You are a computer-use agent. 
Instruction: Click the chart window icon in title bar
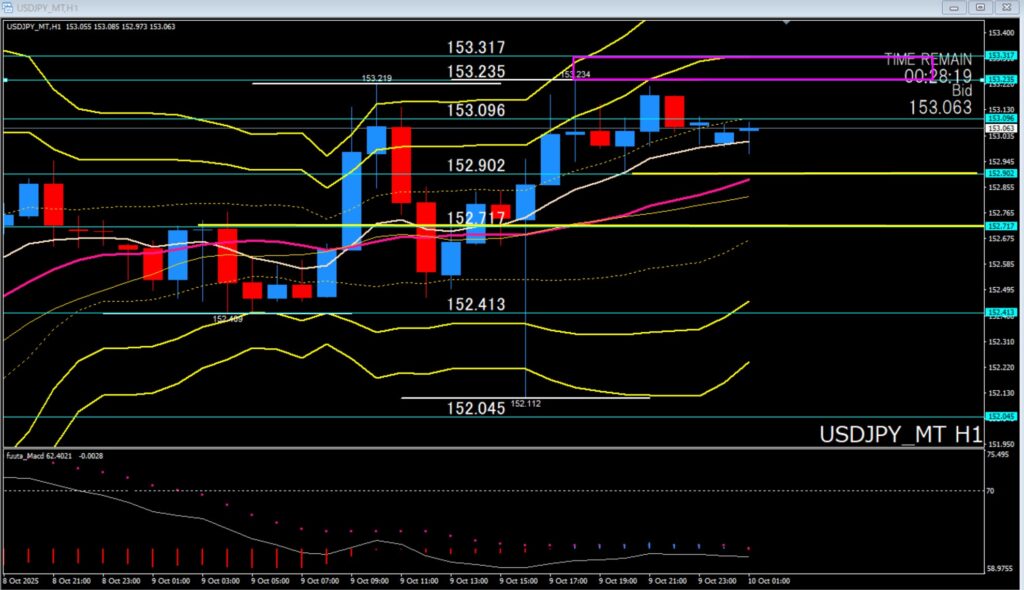coord(7,7)
